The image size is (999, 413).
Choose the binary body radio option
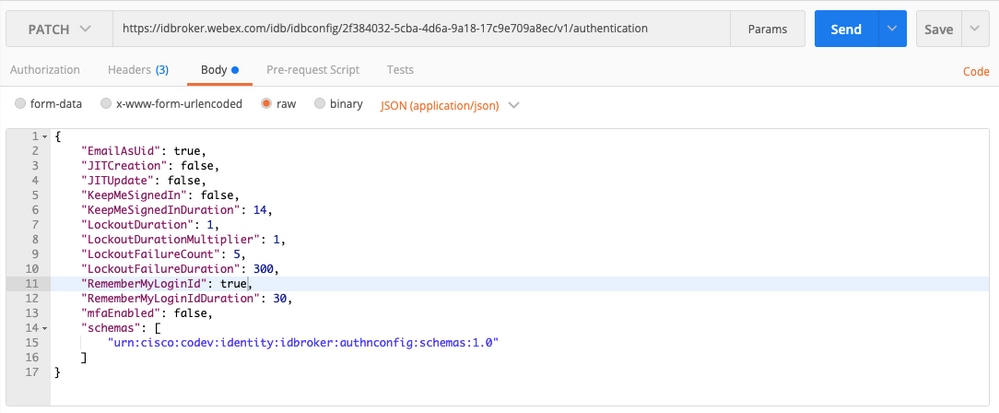pyautogui.click(x=320, y=104)
